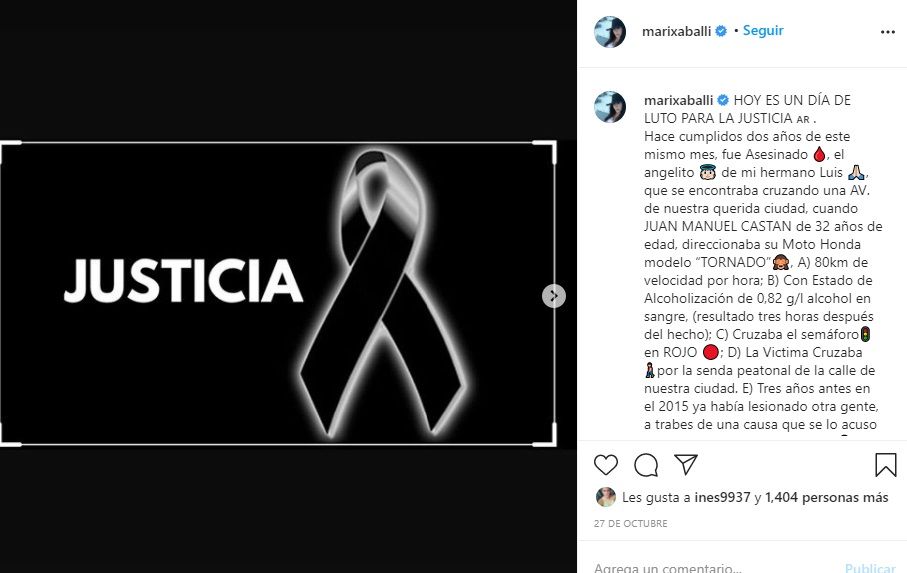Open ines9937 small avatar near likes

(606, 497)
